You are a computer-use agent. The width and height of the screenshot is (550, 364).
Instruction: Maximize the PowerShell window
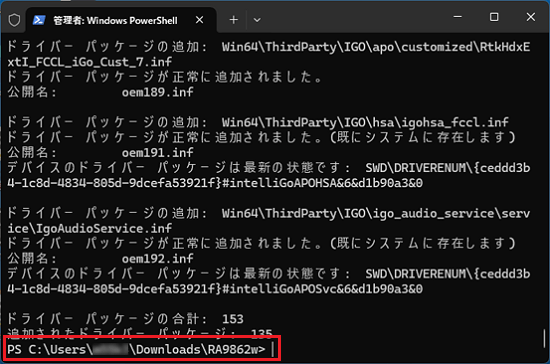click(x=494, y=17)
